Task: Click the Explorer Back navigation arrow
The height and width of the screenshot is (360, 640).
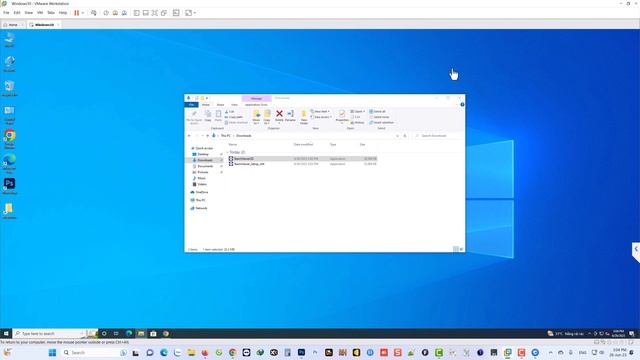Action: point(189,136)
